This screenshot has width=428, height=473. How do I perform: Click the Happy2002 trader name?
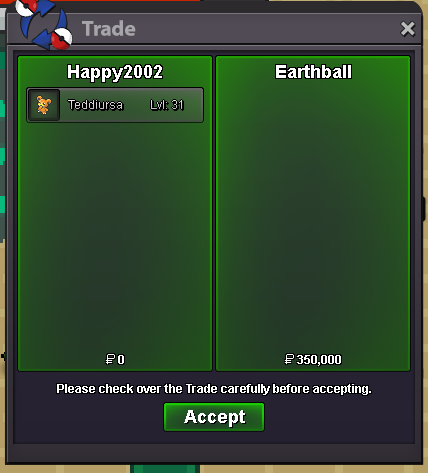click(115, 72)
